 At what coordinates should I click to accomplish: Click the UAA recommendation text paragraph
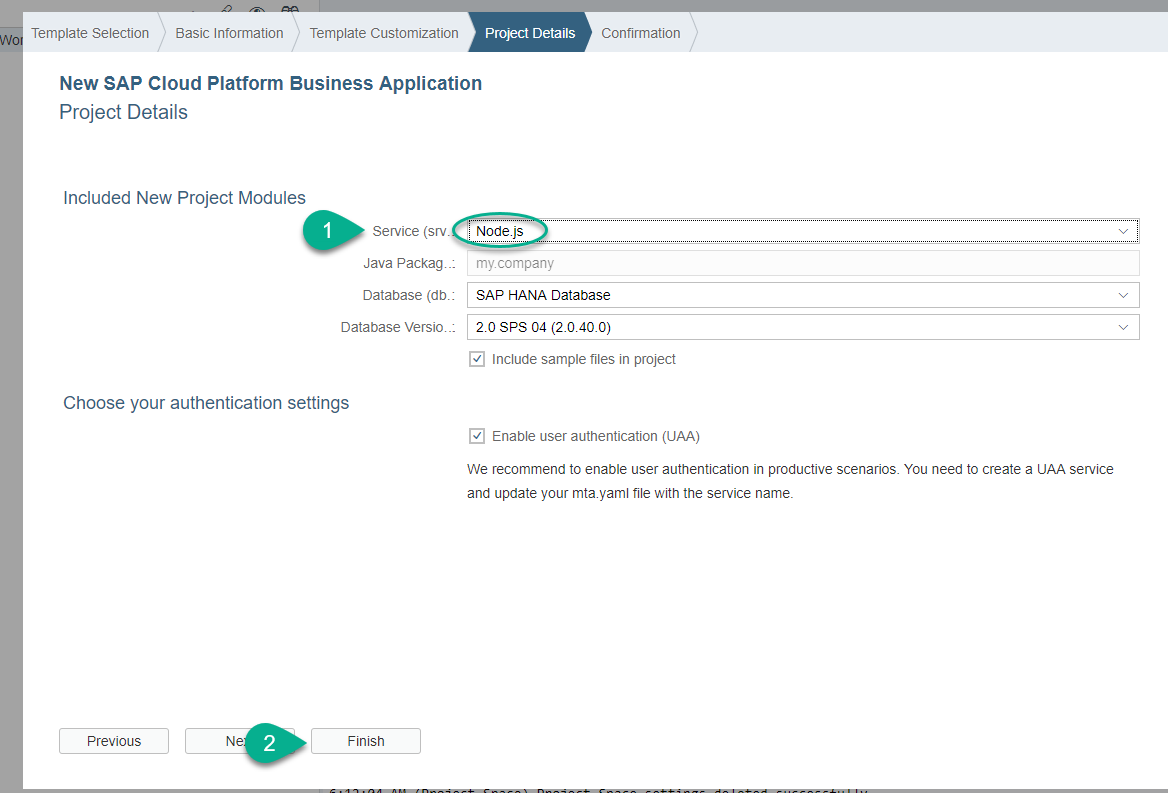[x=790, y=481]
